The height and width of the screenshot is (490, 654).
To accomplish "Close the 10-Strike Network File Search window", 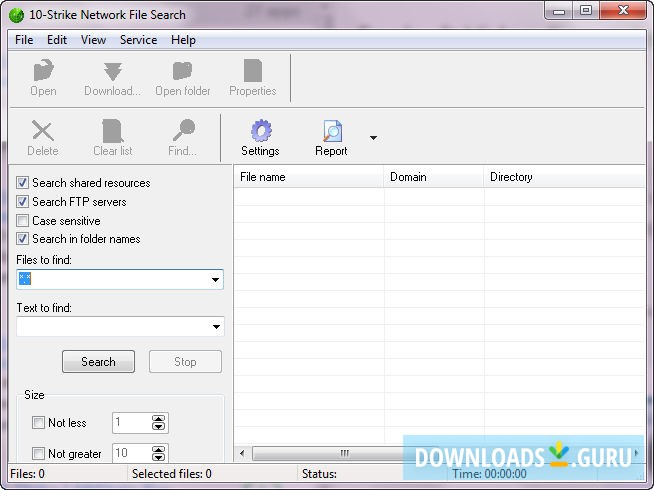I will pyautogui.click(x=624, y=10).
